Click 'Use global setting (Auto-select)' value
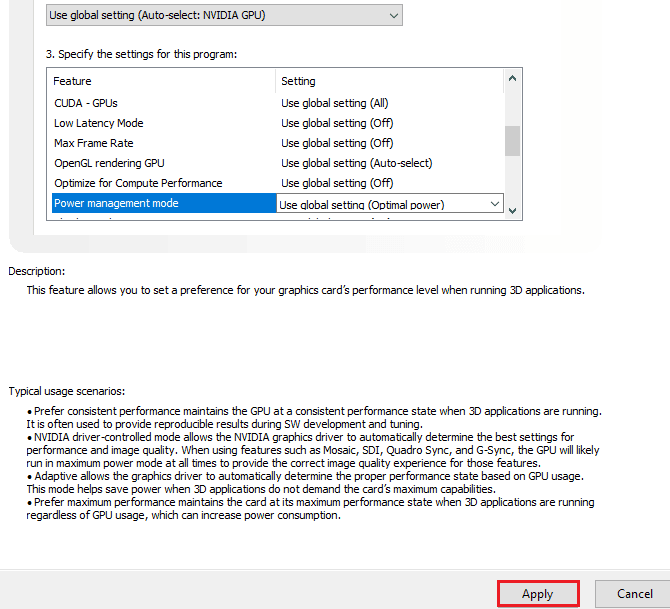The image size is (670, 609). point(357,163)
